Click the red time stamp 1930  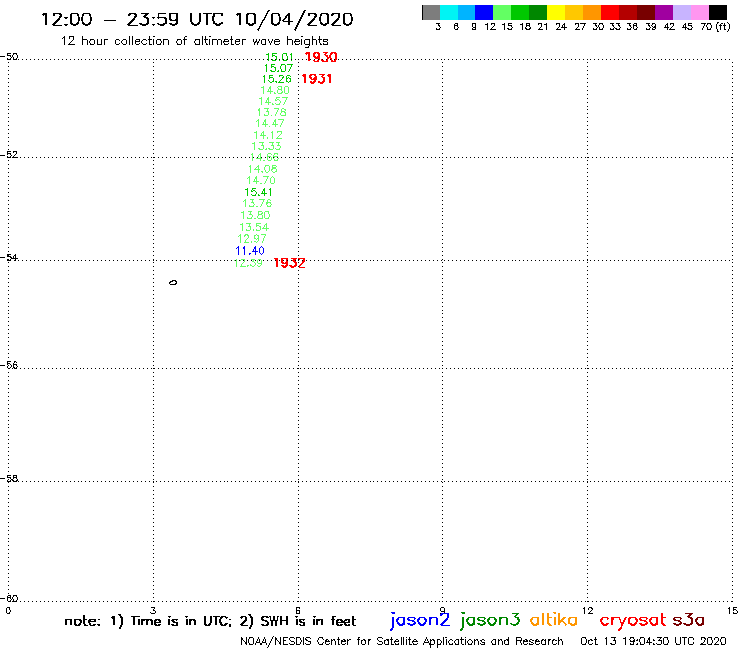click(321, 57)
